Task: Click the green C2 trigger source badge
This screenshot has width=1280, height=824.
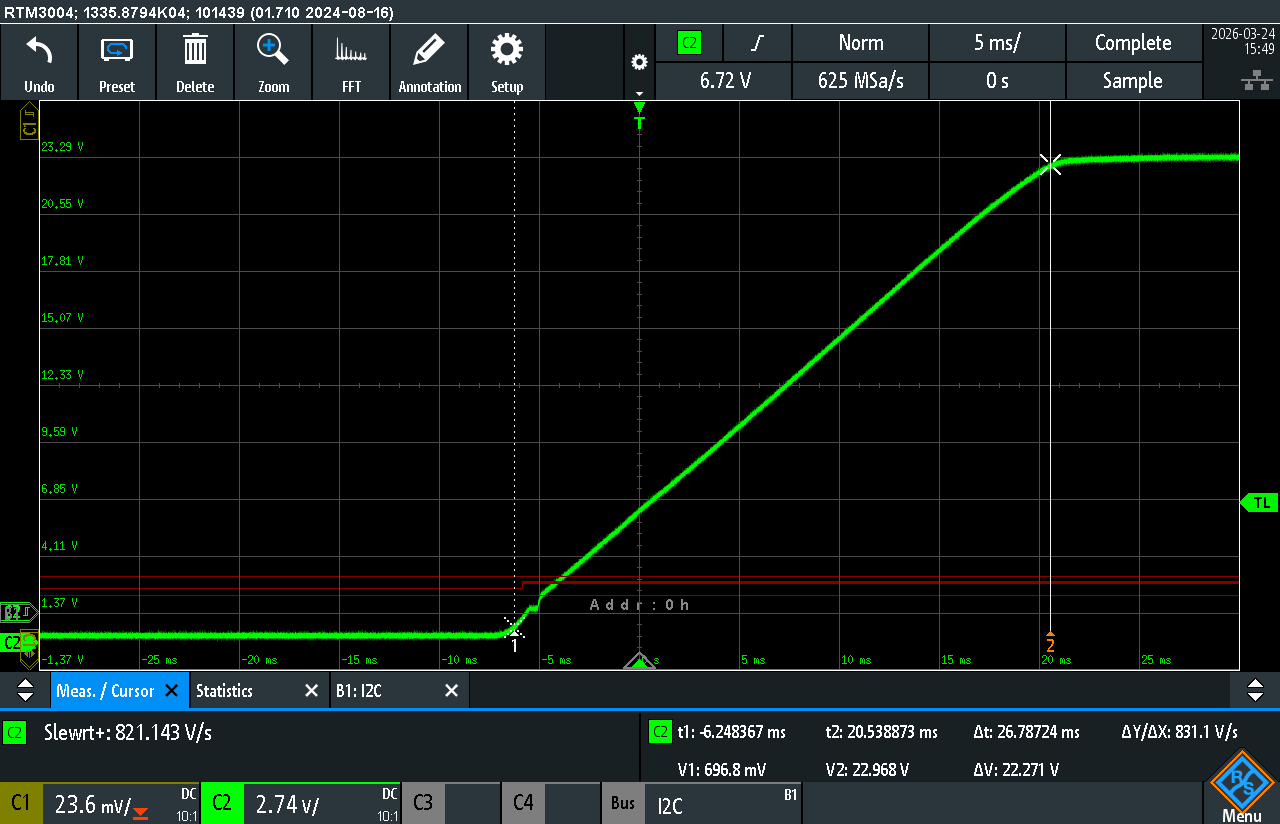Action: tap(689, 43)
